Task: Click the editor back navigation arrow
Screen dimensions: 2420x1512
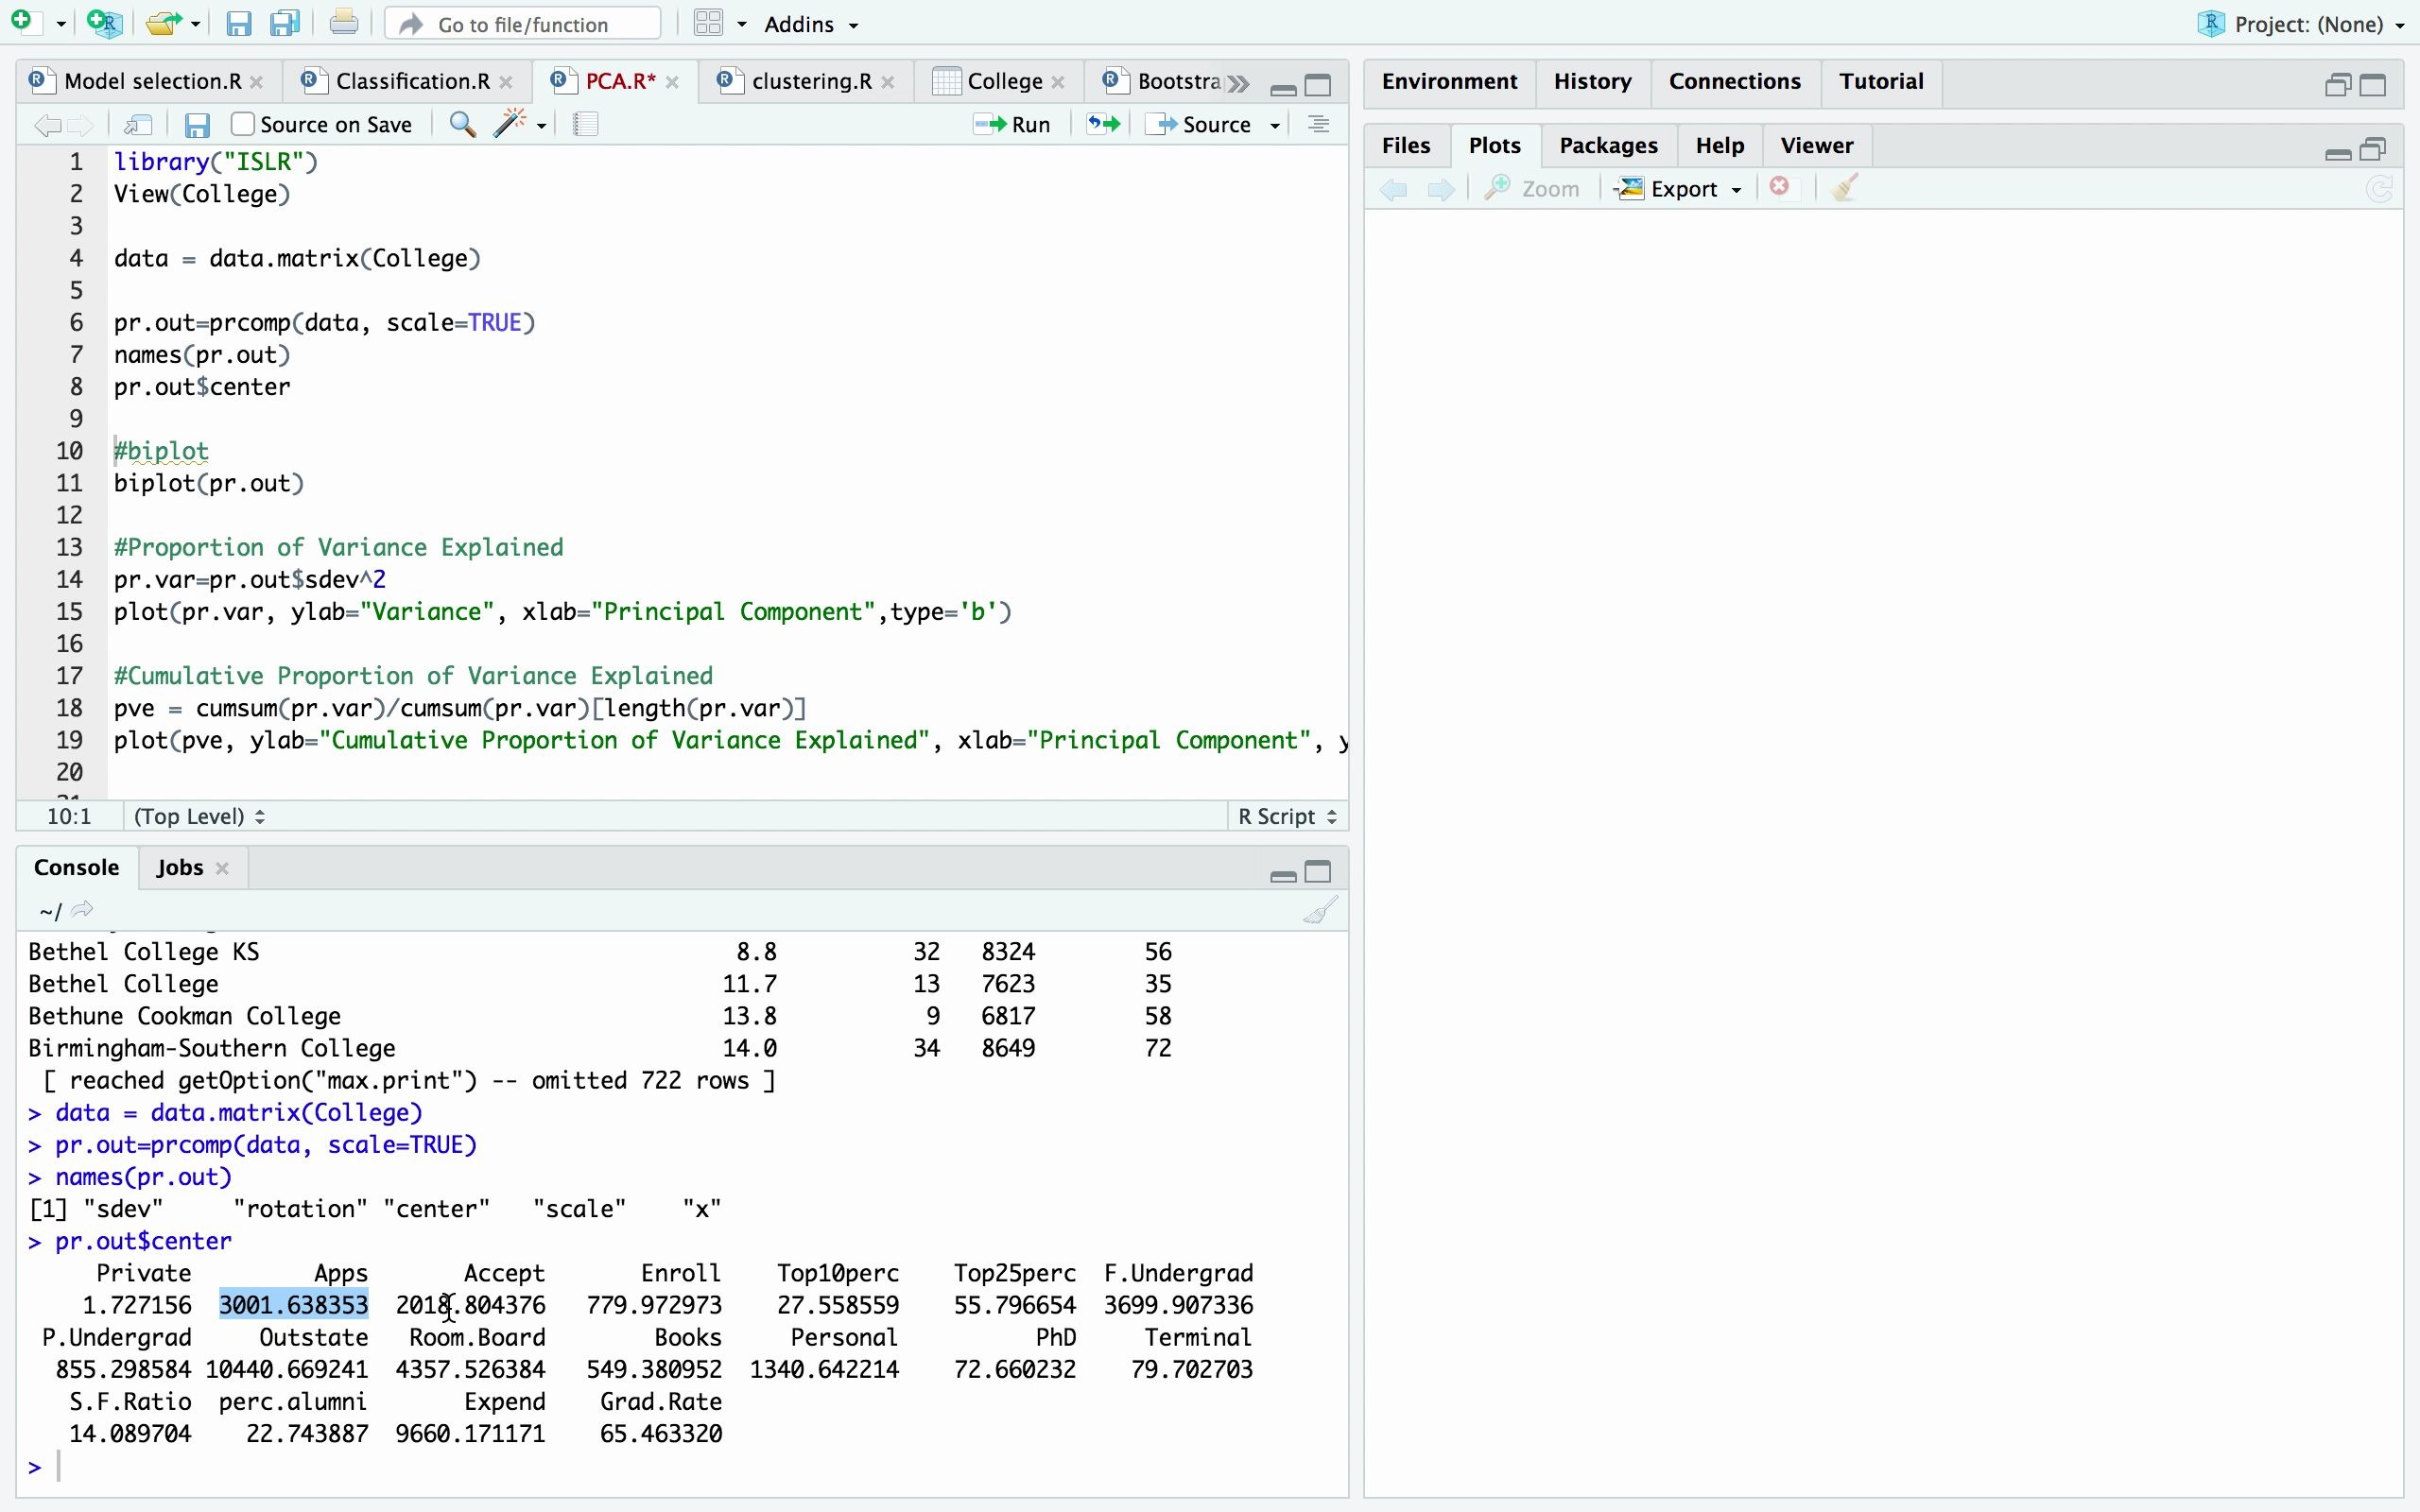Action: point(47,125)
